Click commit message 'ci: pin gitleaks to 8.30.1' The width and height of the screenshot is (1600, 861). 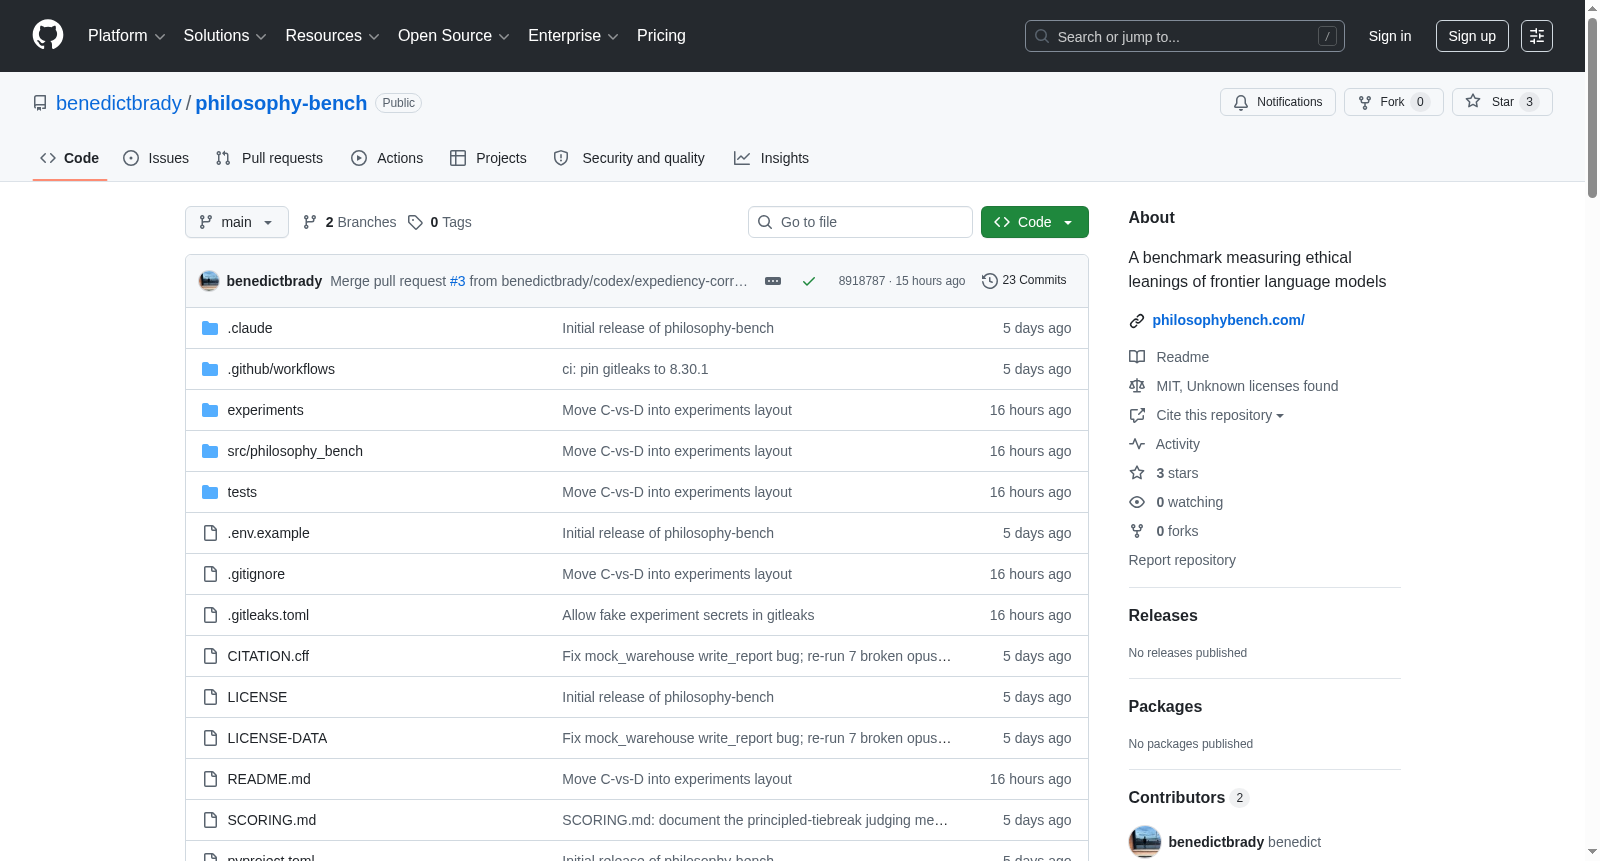click(x=635, y=369)
